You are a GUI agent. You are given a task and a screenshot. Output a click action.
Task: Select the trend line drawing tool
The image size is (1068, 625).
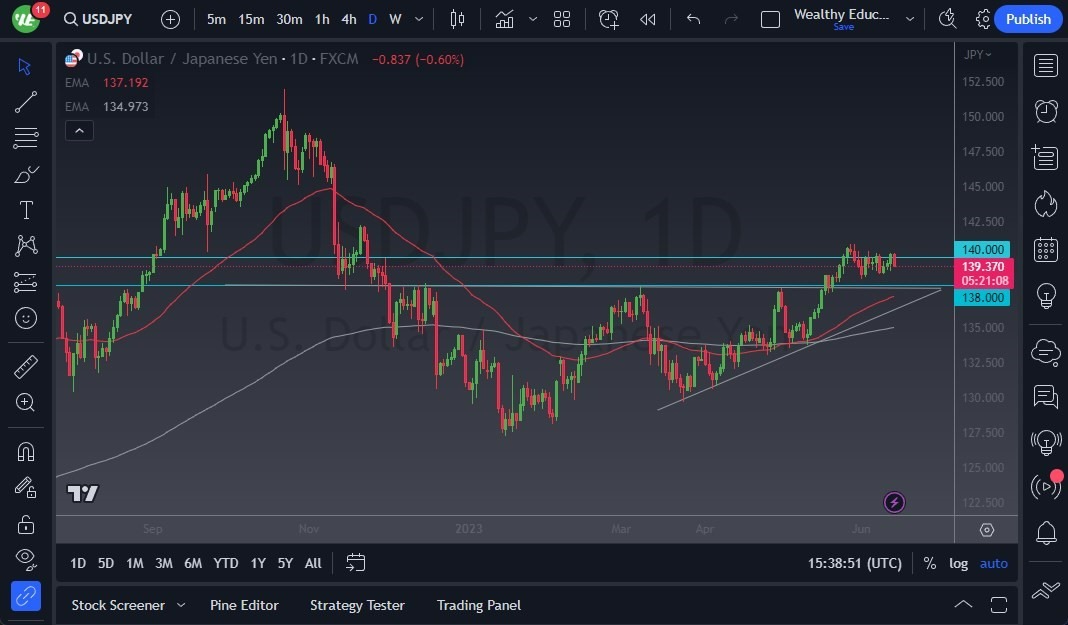pos(26,102)
